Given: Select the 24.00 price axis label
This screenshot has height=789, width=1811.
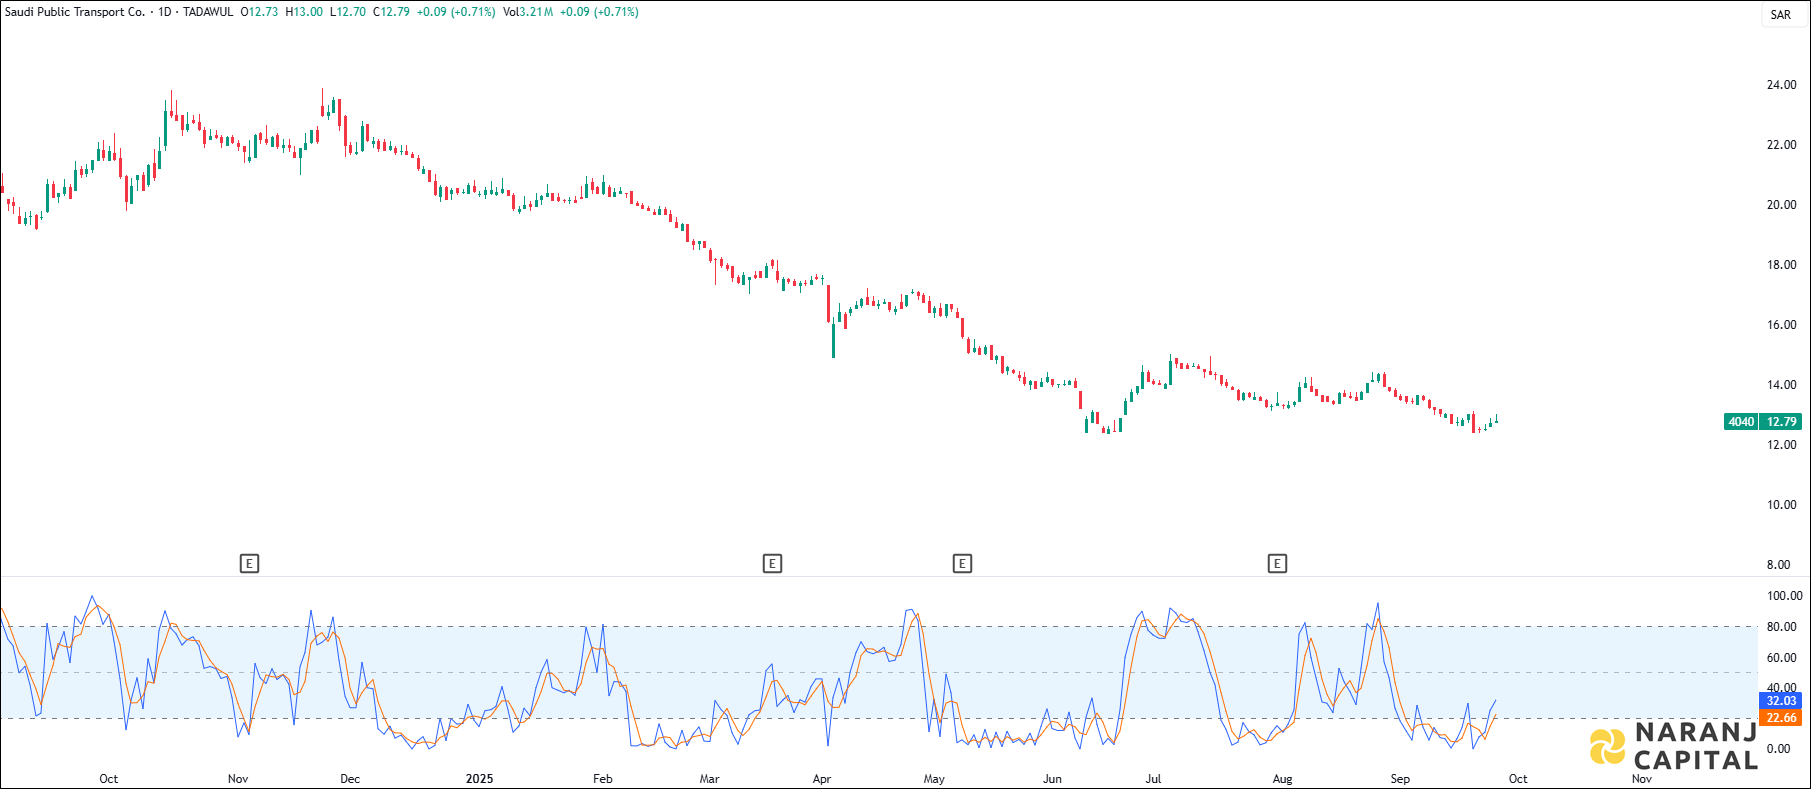Looking at the screenshot, I should 1781,85.
